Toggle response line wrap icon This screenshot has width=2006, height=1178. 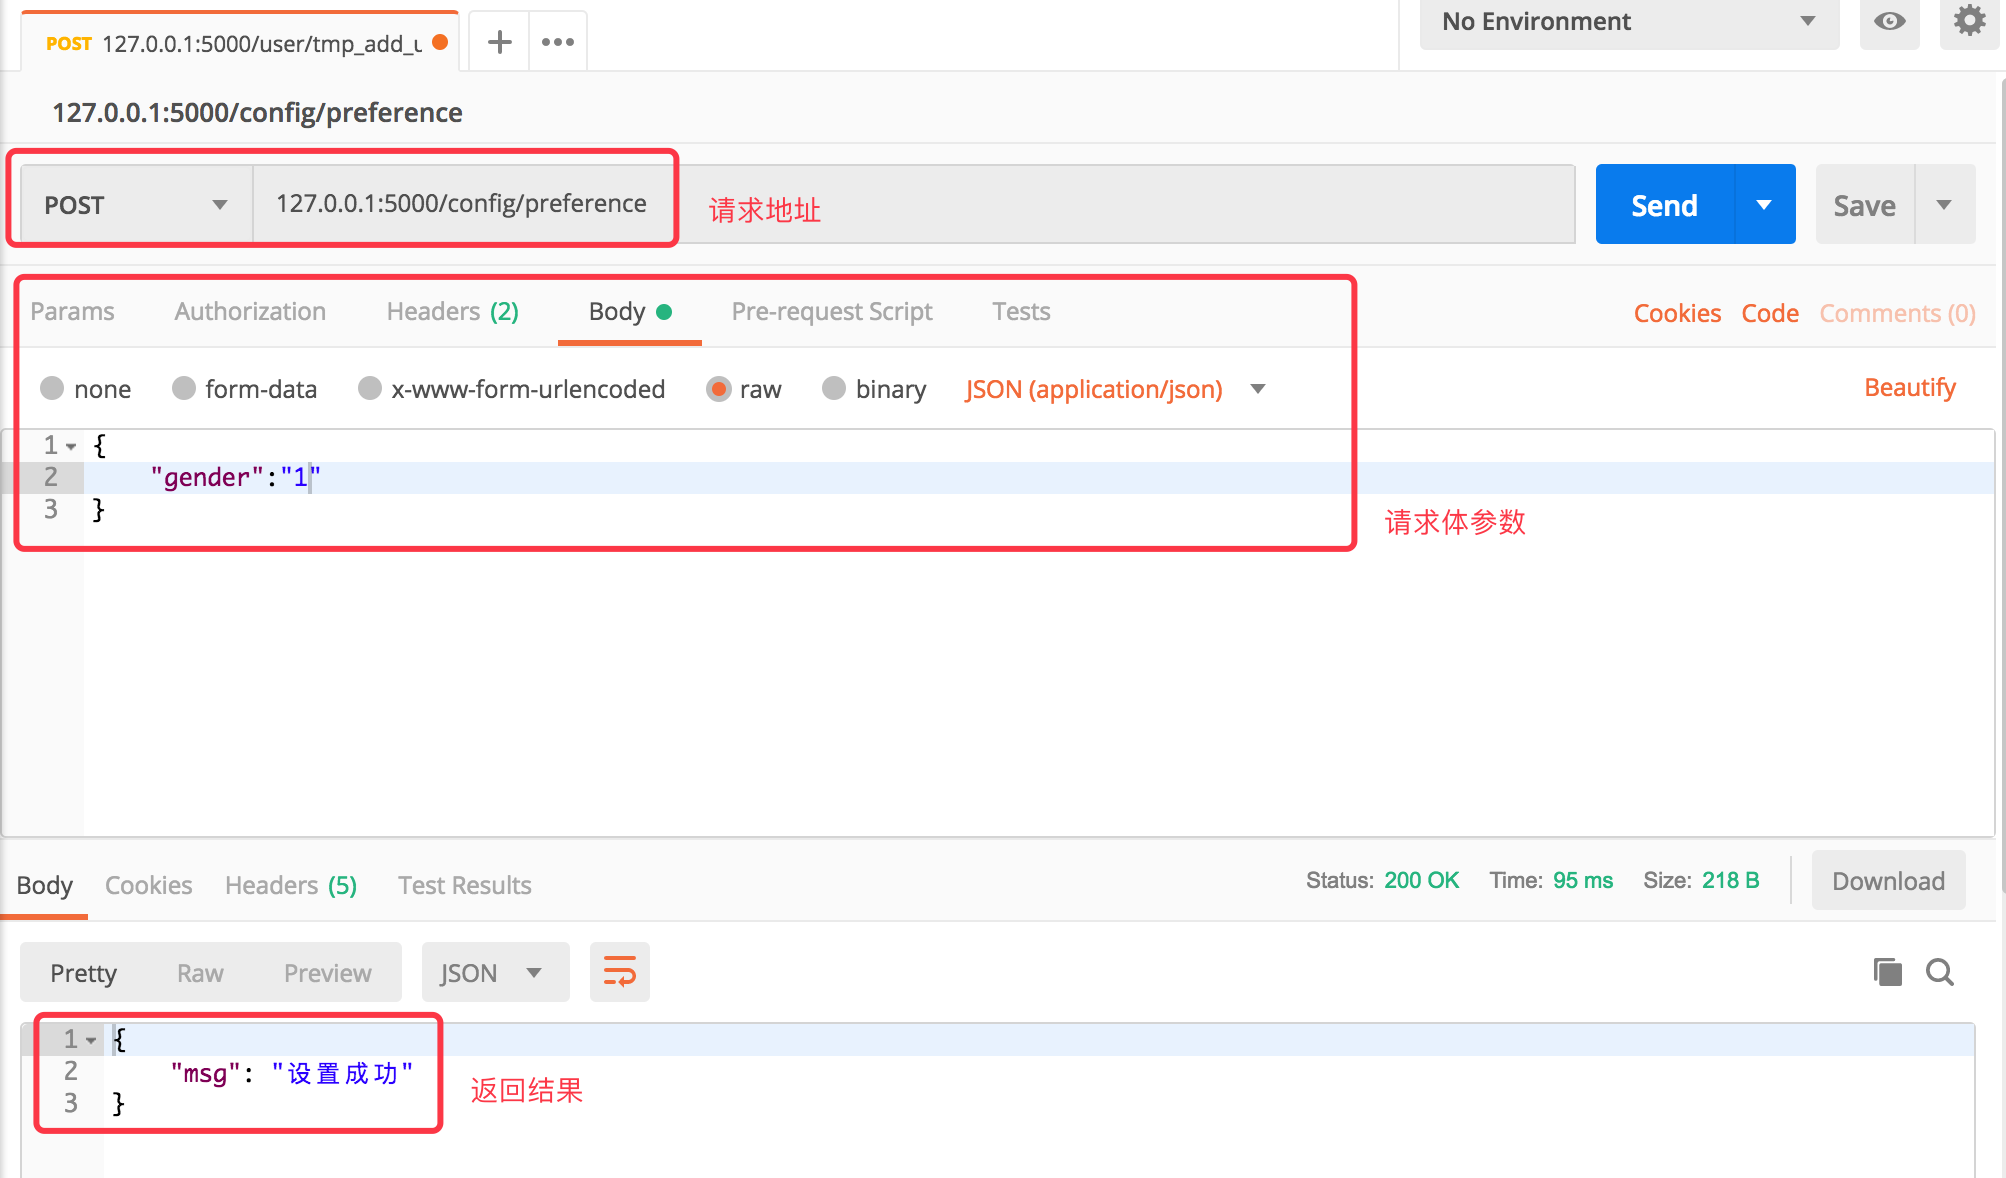coord(619,972)
